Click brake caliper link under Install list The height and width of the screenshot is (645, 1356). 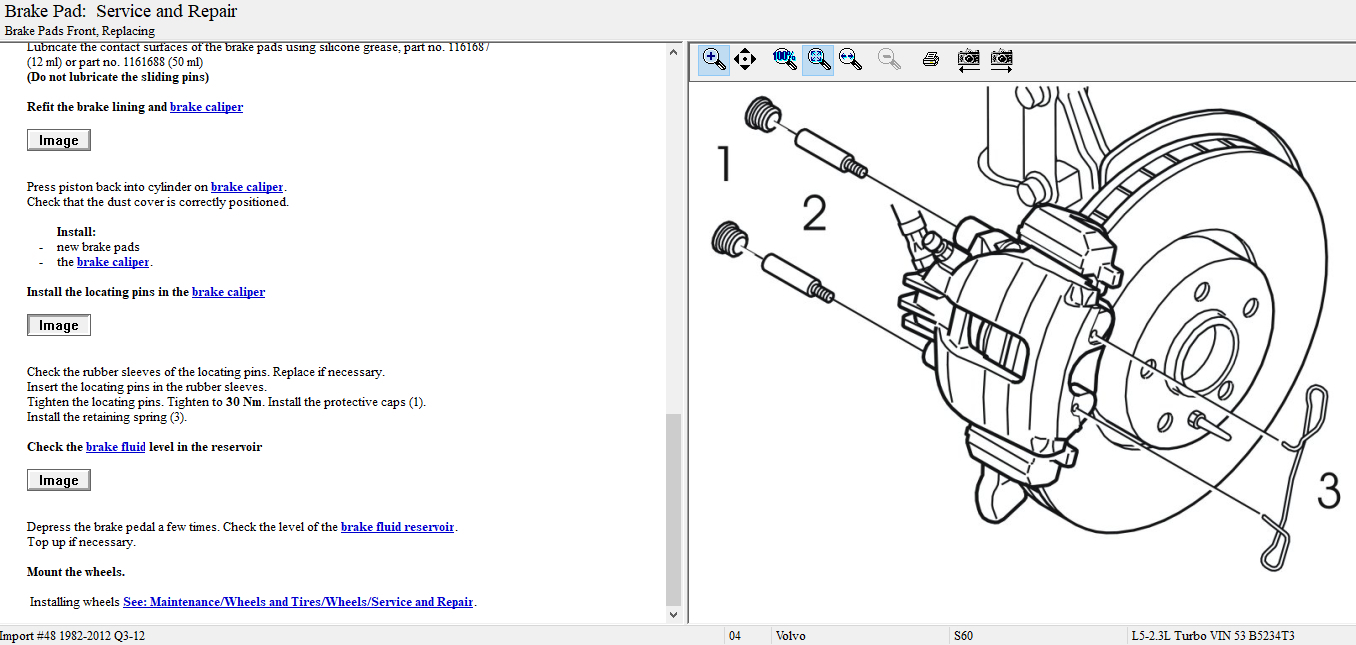click(x=113, y=262)
